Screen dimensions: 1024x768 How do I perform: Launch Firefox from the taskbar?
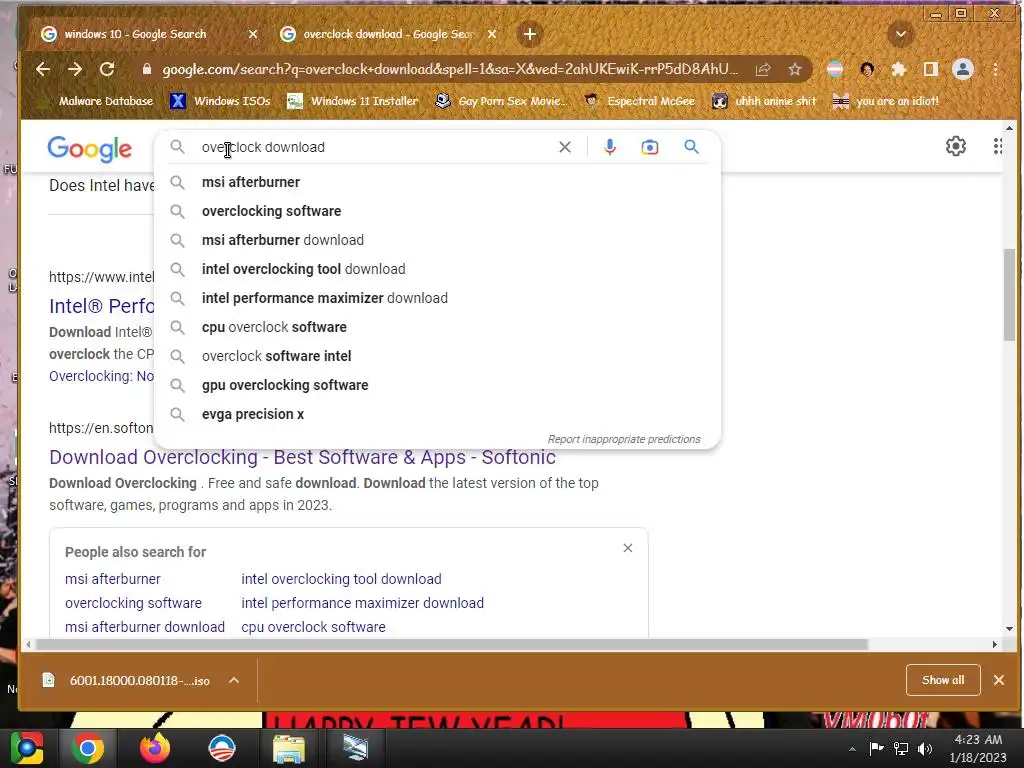[155, 748]
